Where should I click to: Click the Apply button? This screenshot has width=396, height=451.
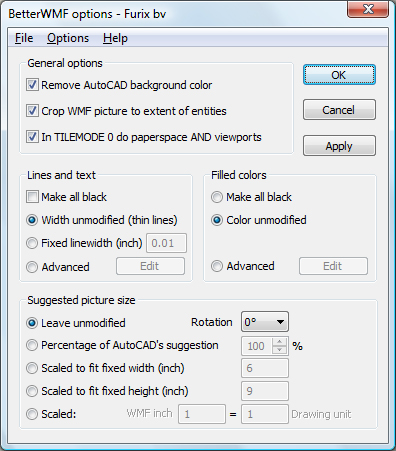[x=339, y=146]
